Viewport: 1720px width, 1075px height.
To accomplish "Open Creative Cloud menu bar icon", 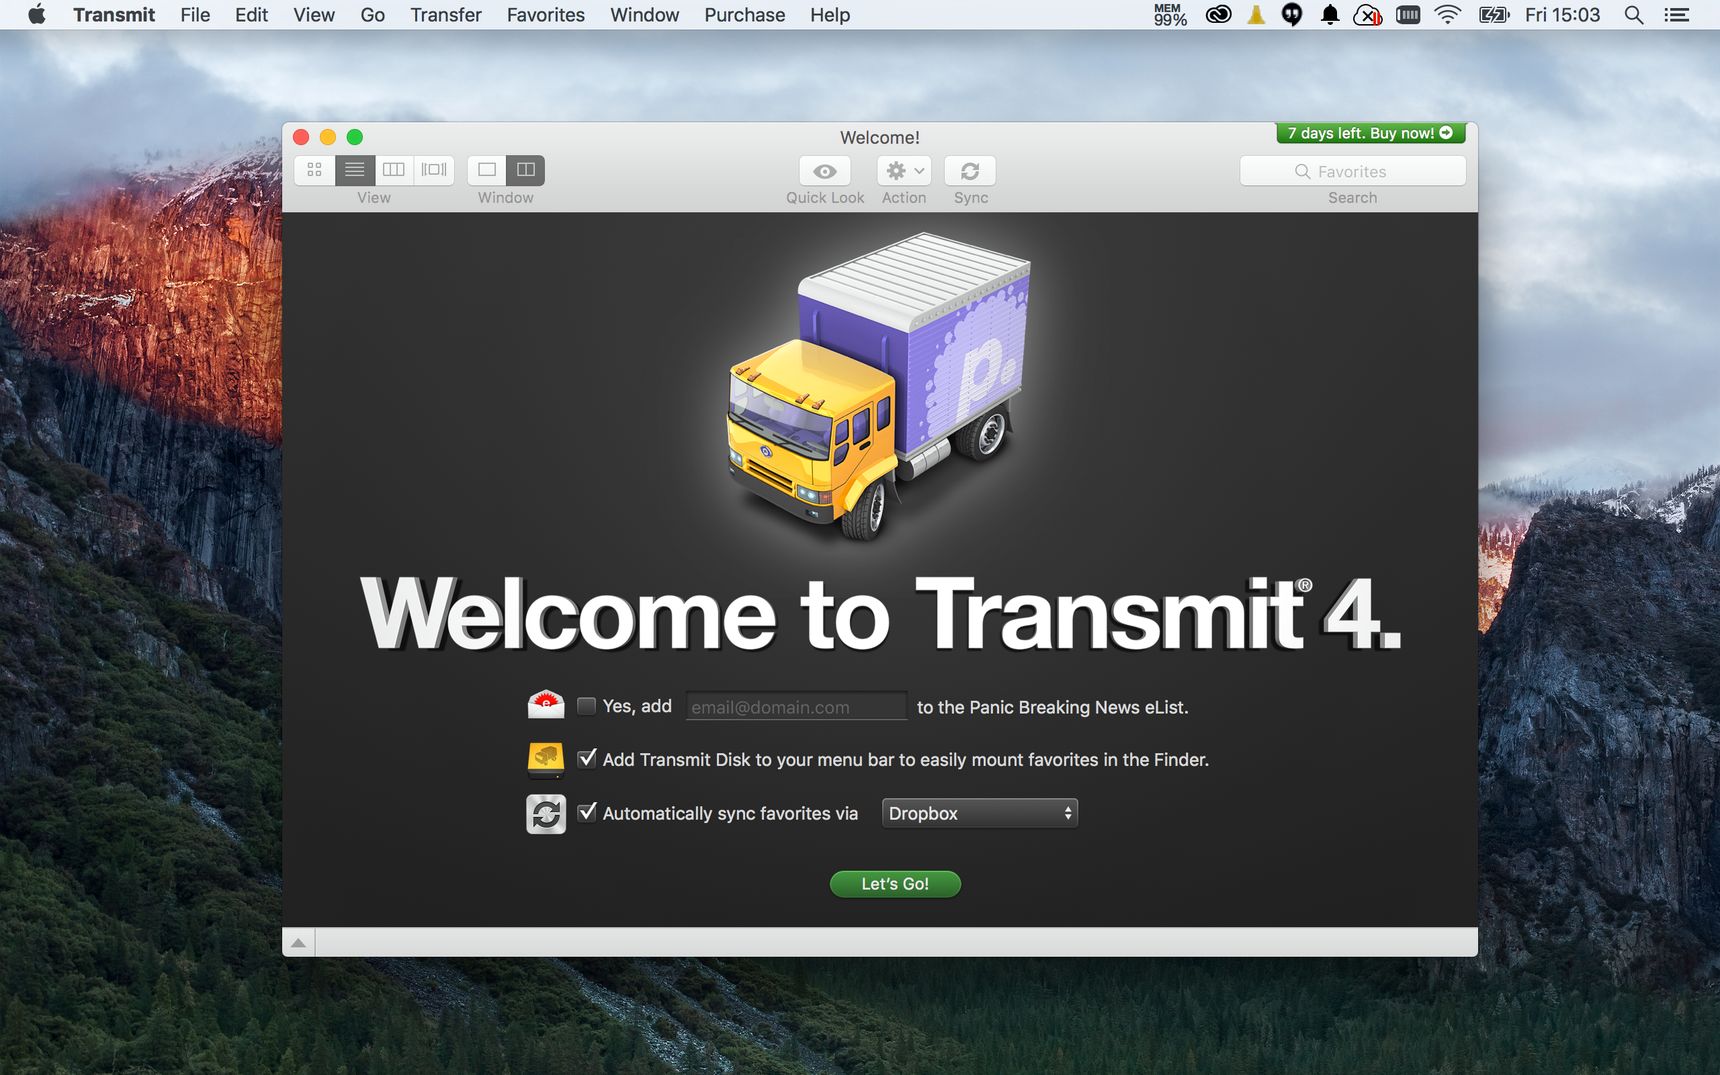I will (x=1218, y=15).
